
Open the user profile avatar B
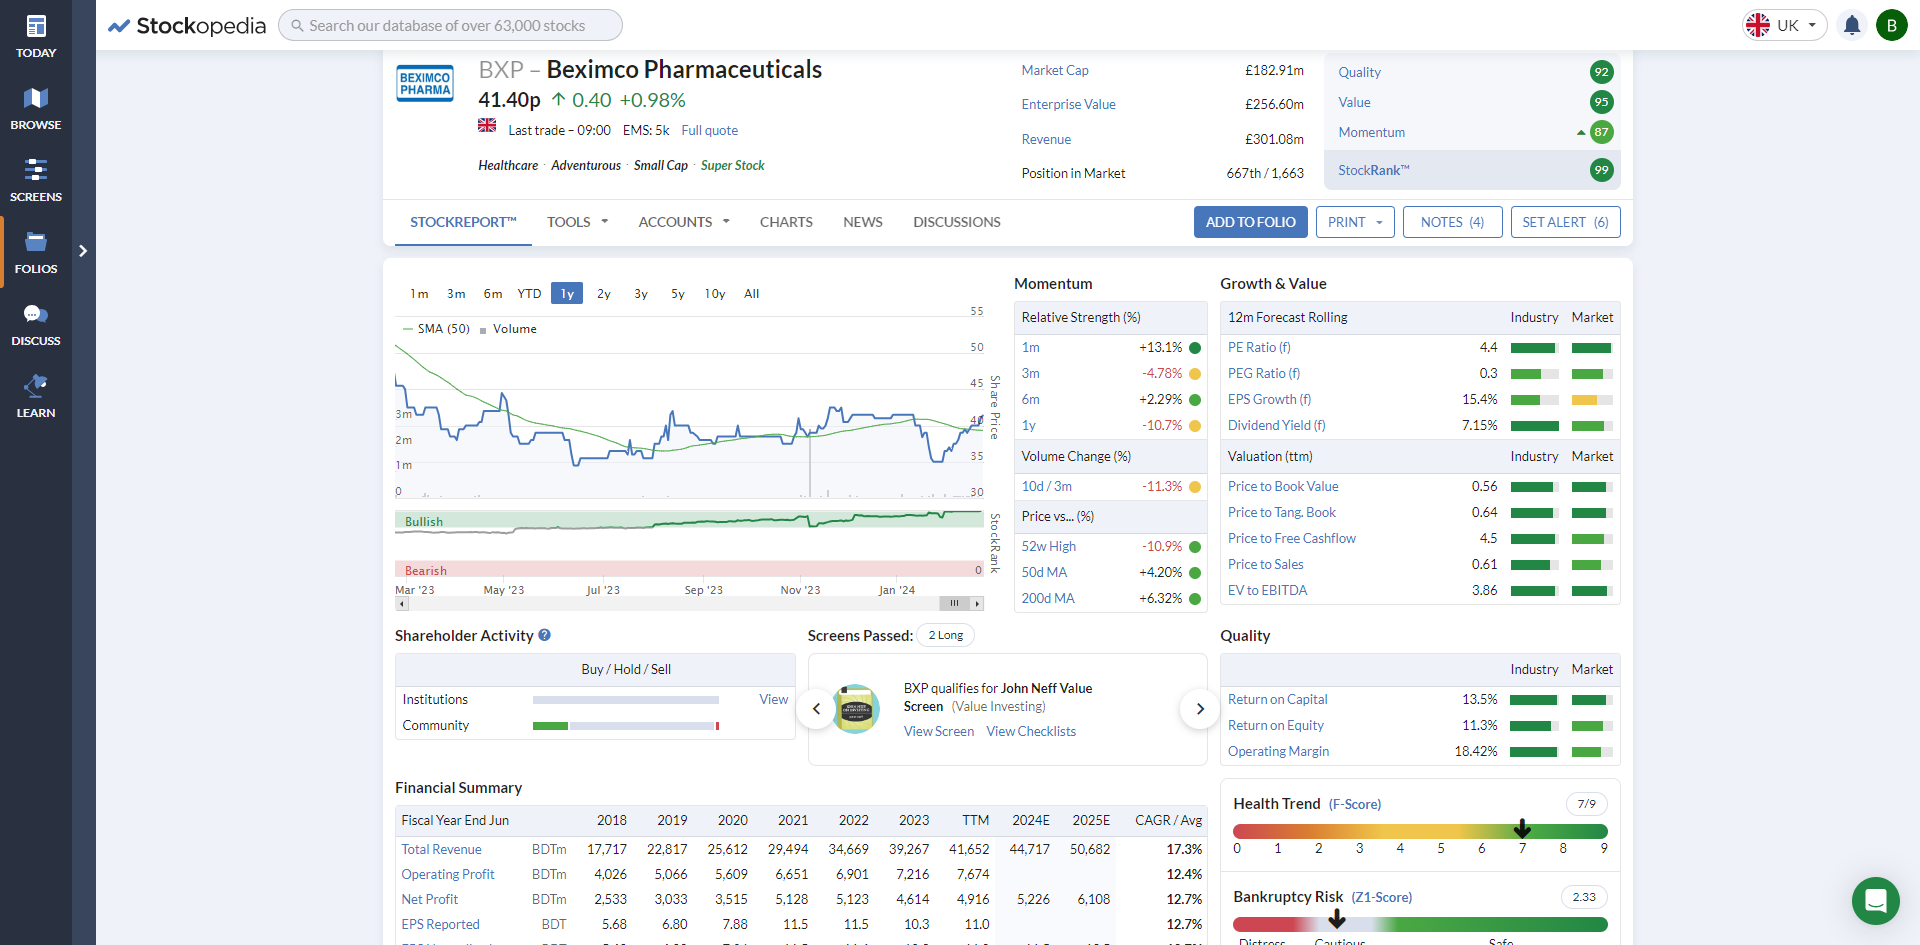pyautogui.click(x=1891, y=25)
